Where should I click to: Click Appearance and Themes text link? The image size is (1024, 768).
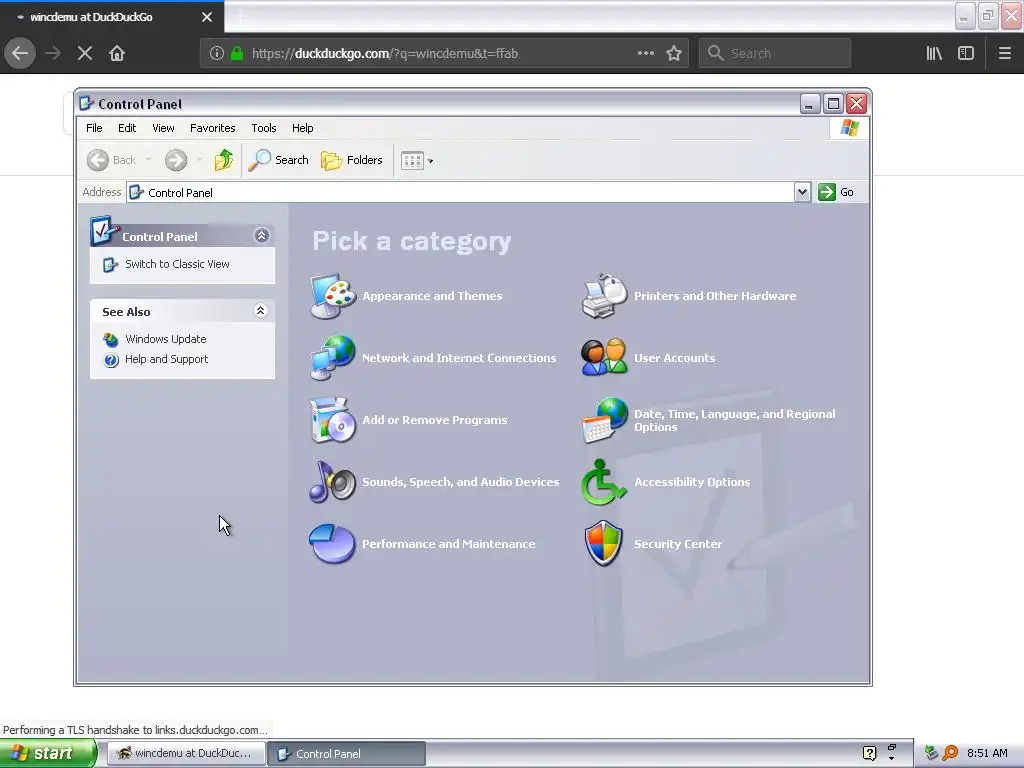pos(432,296)
